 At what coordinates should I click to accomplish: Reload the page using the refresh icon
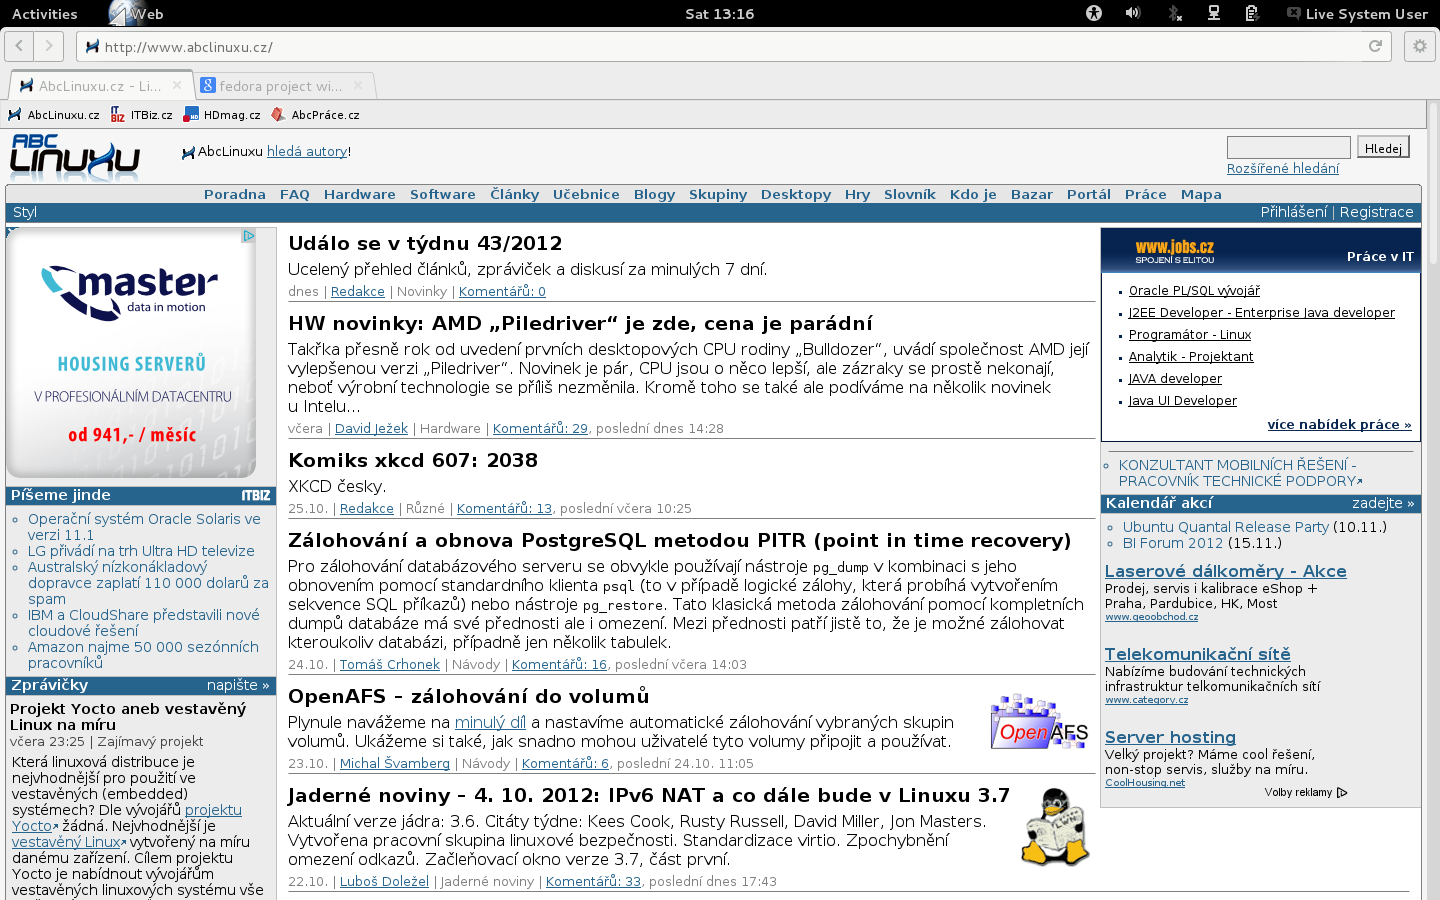[1375, 46]
